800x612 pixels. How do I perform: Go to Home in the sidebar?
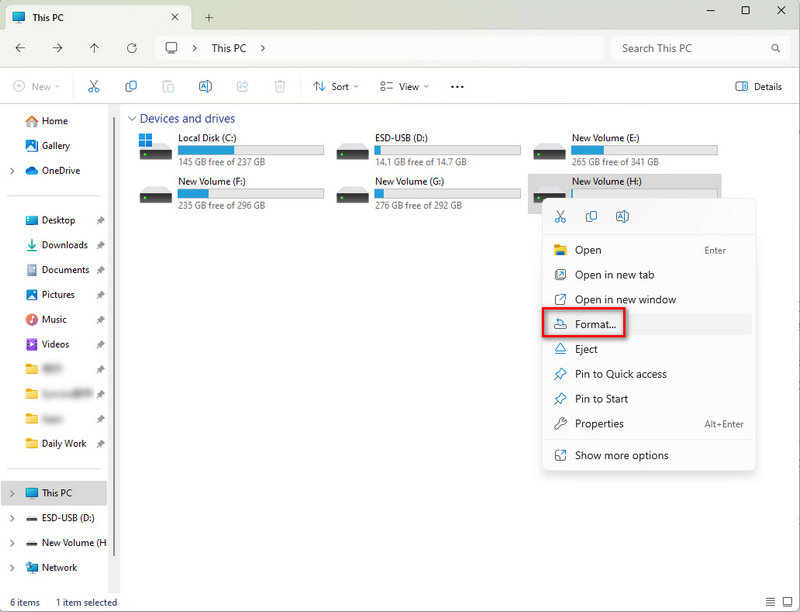[x=55, y=121]
